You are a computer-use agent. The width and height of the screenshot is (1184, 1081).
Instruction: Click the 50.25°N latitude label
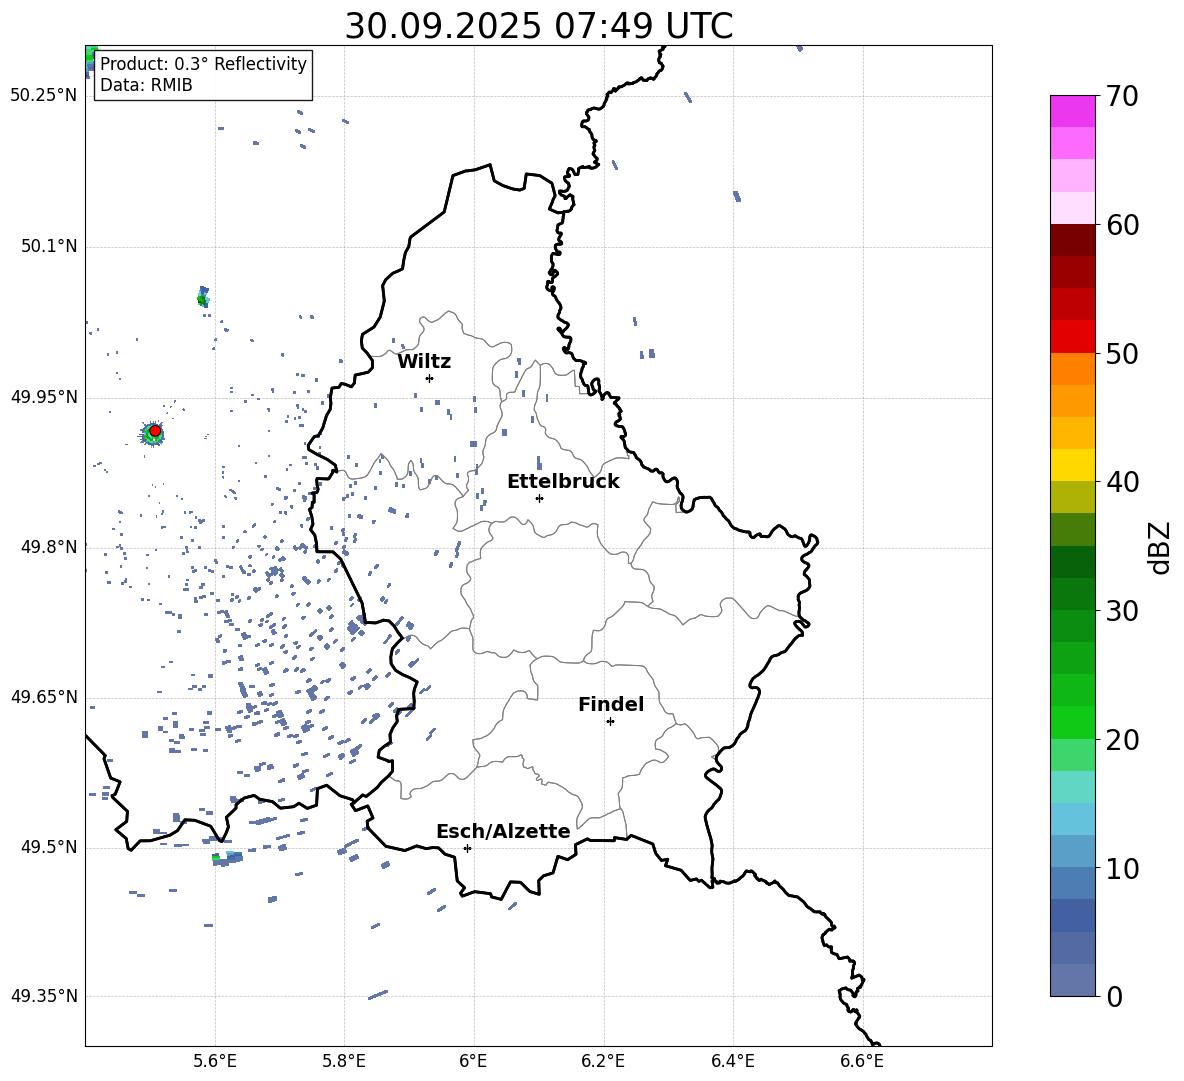pos(44,96)
